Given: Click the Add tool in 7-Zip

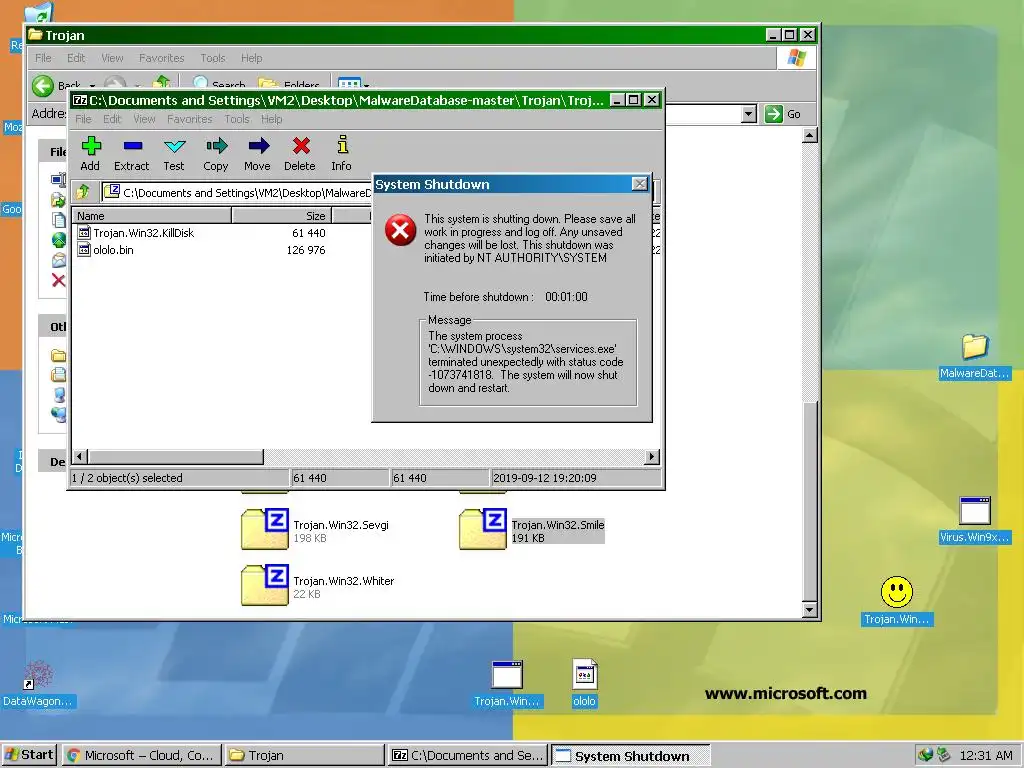Looking at the screenshot, I should pos(90,153).
